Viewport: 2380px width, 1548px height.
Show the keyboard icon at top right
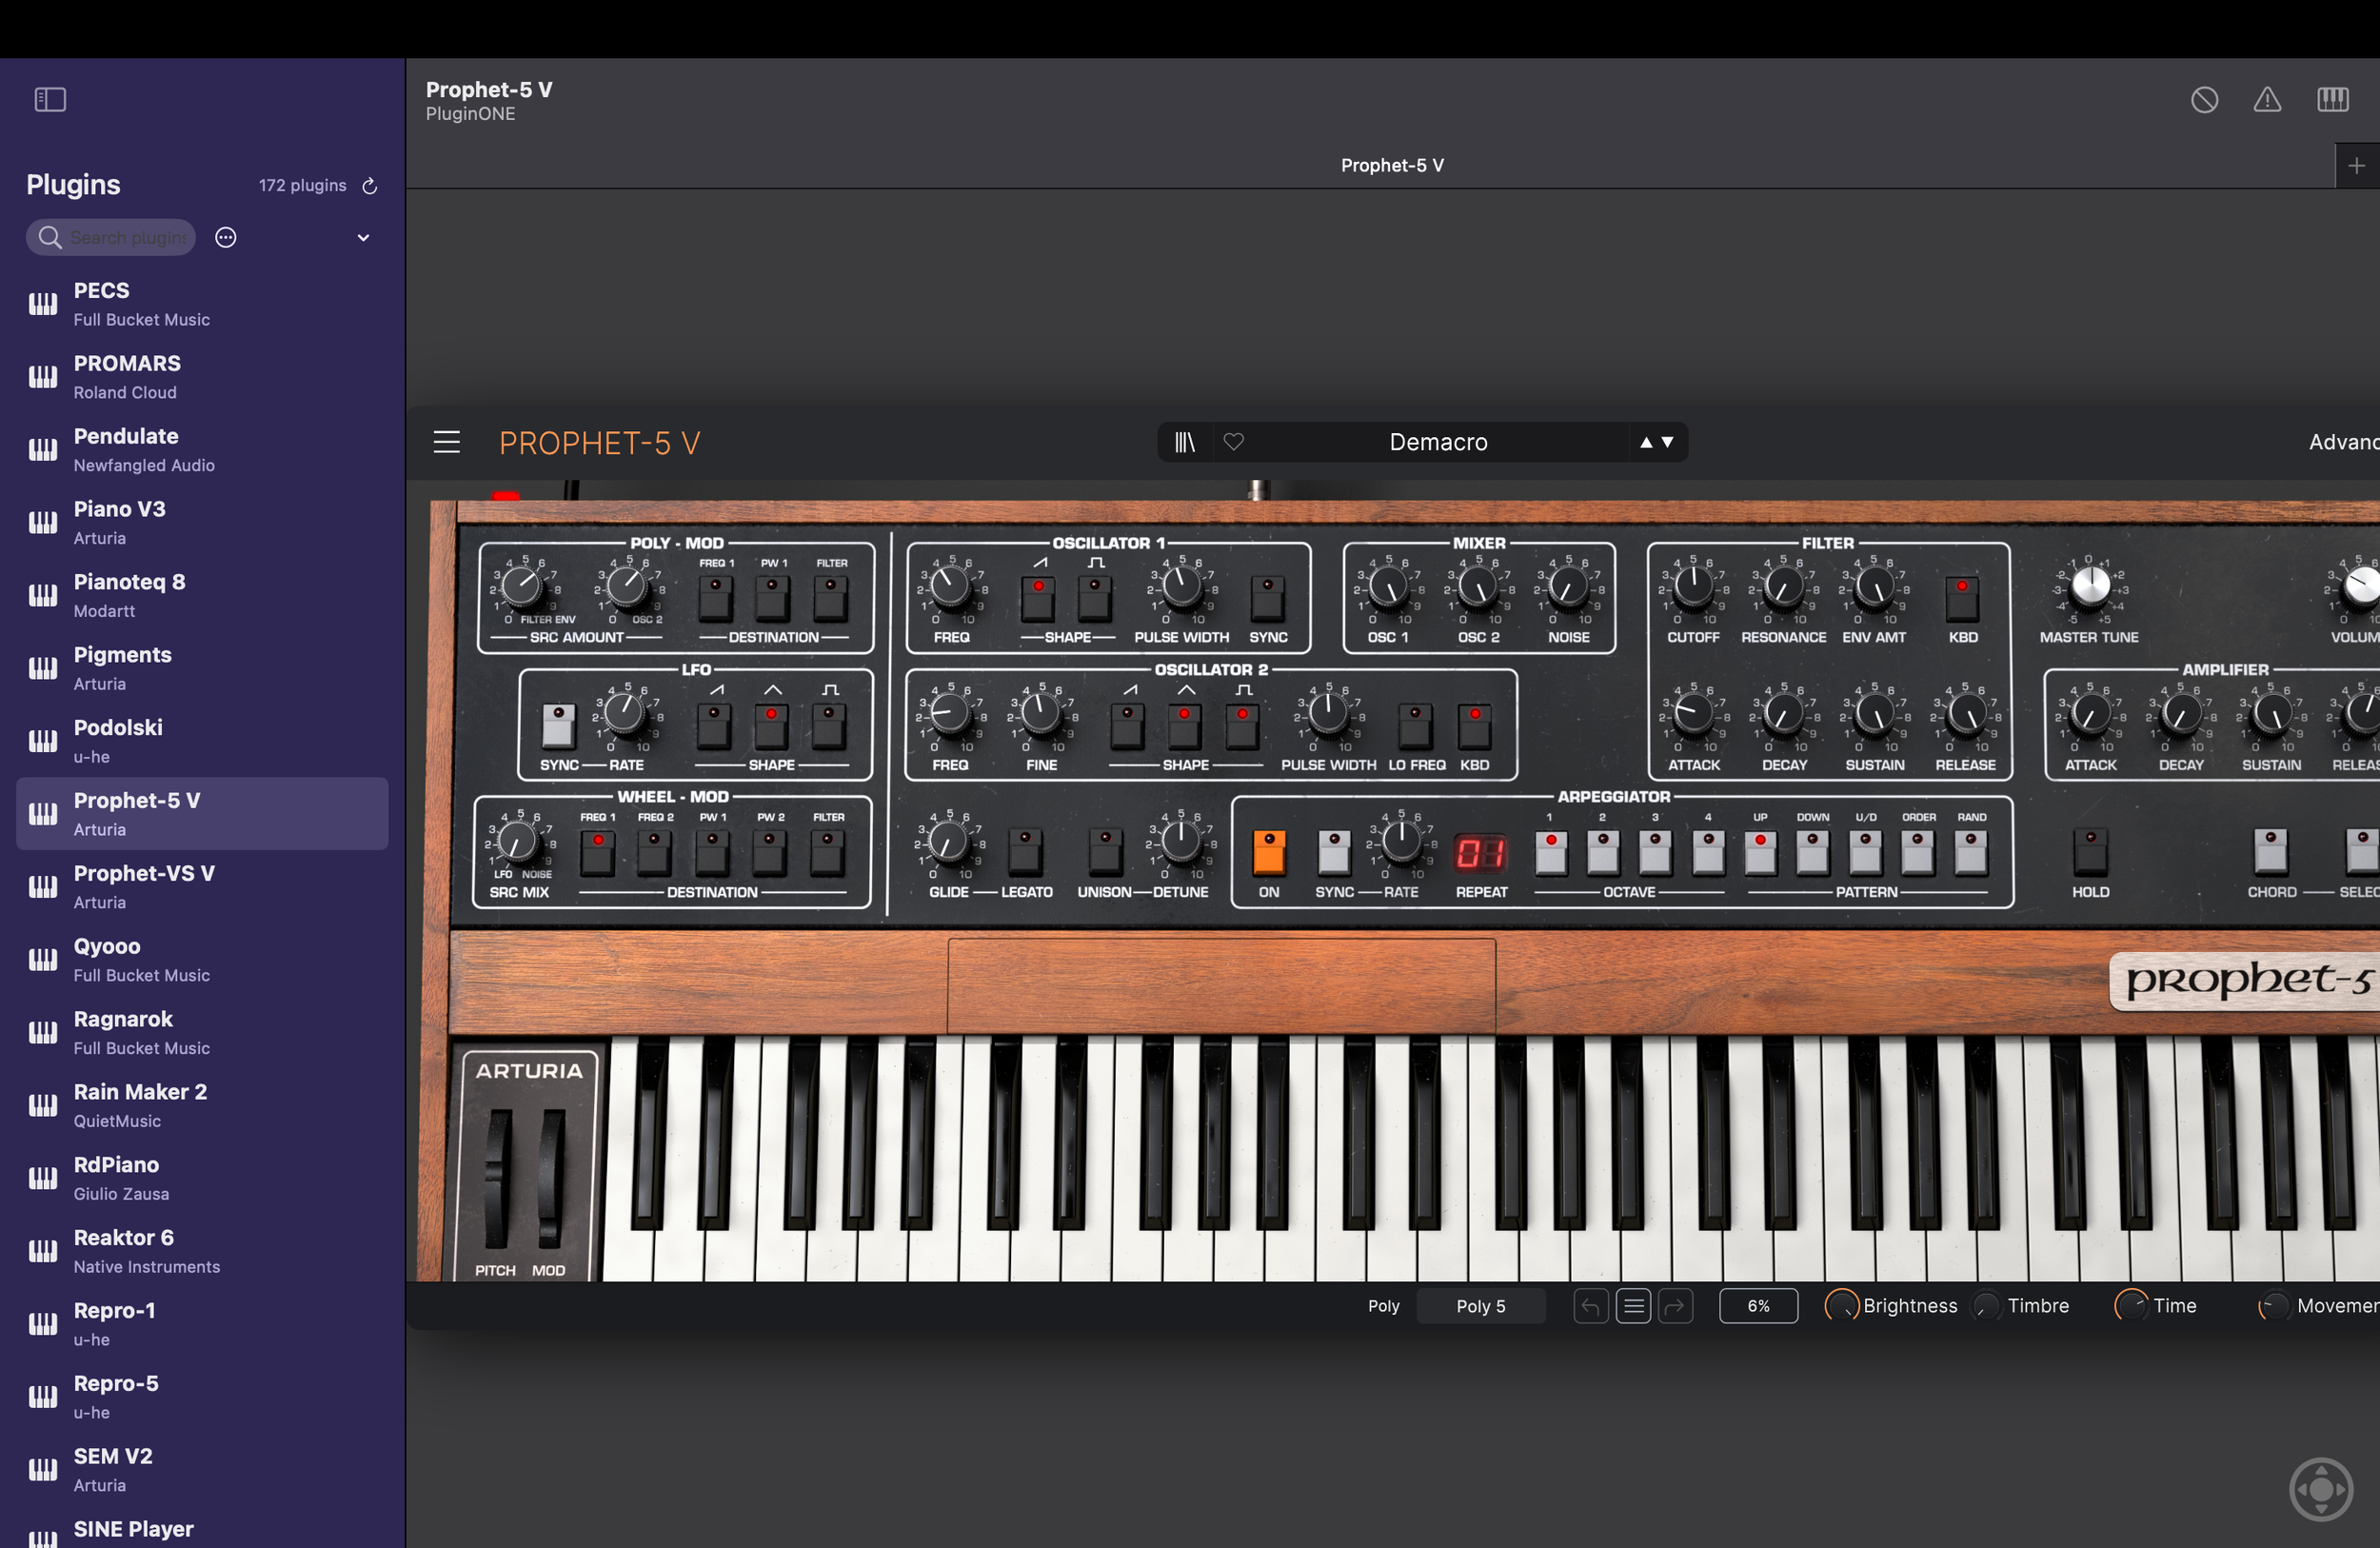click(x=2332, y=99)
